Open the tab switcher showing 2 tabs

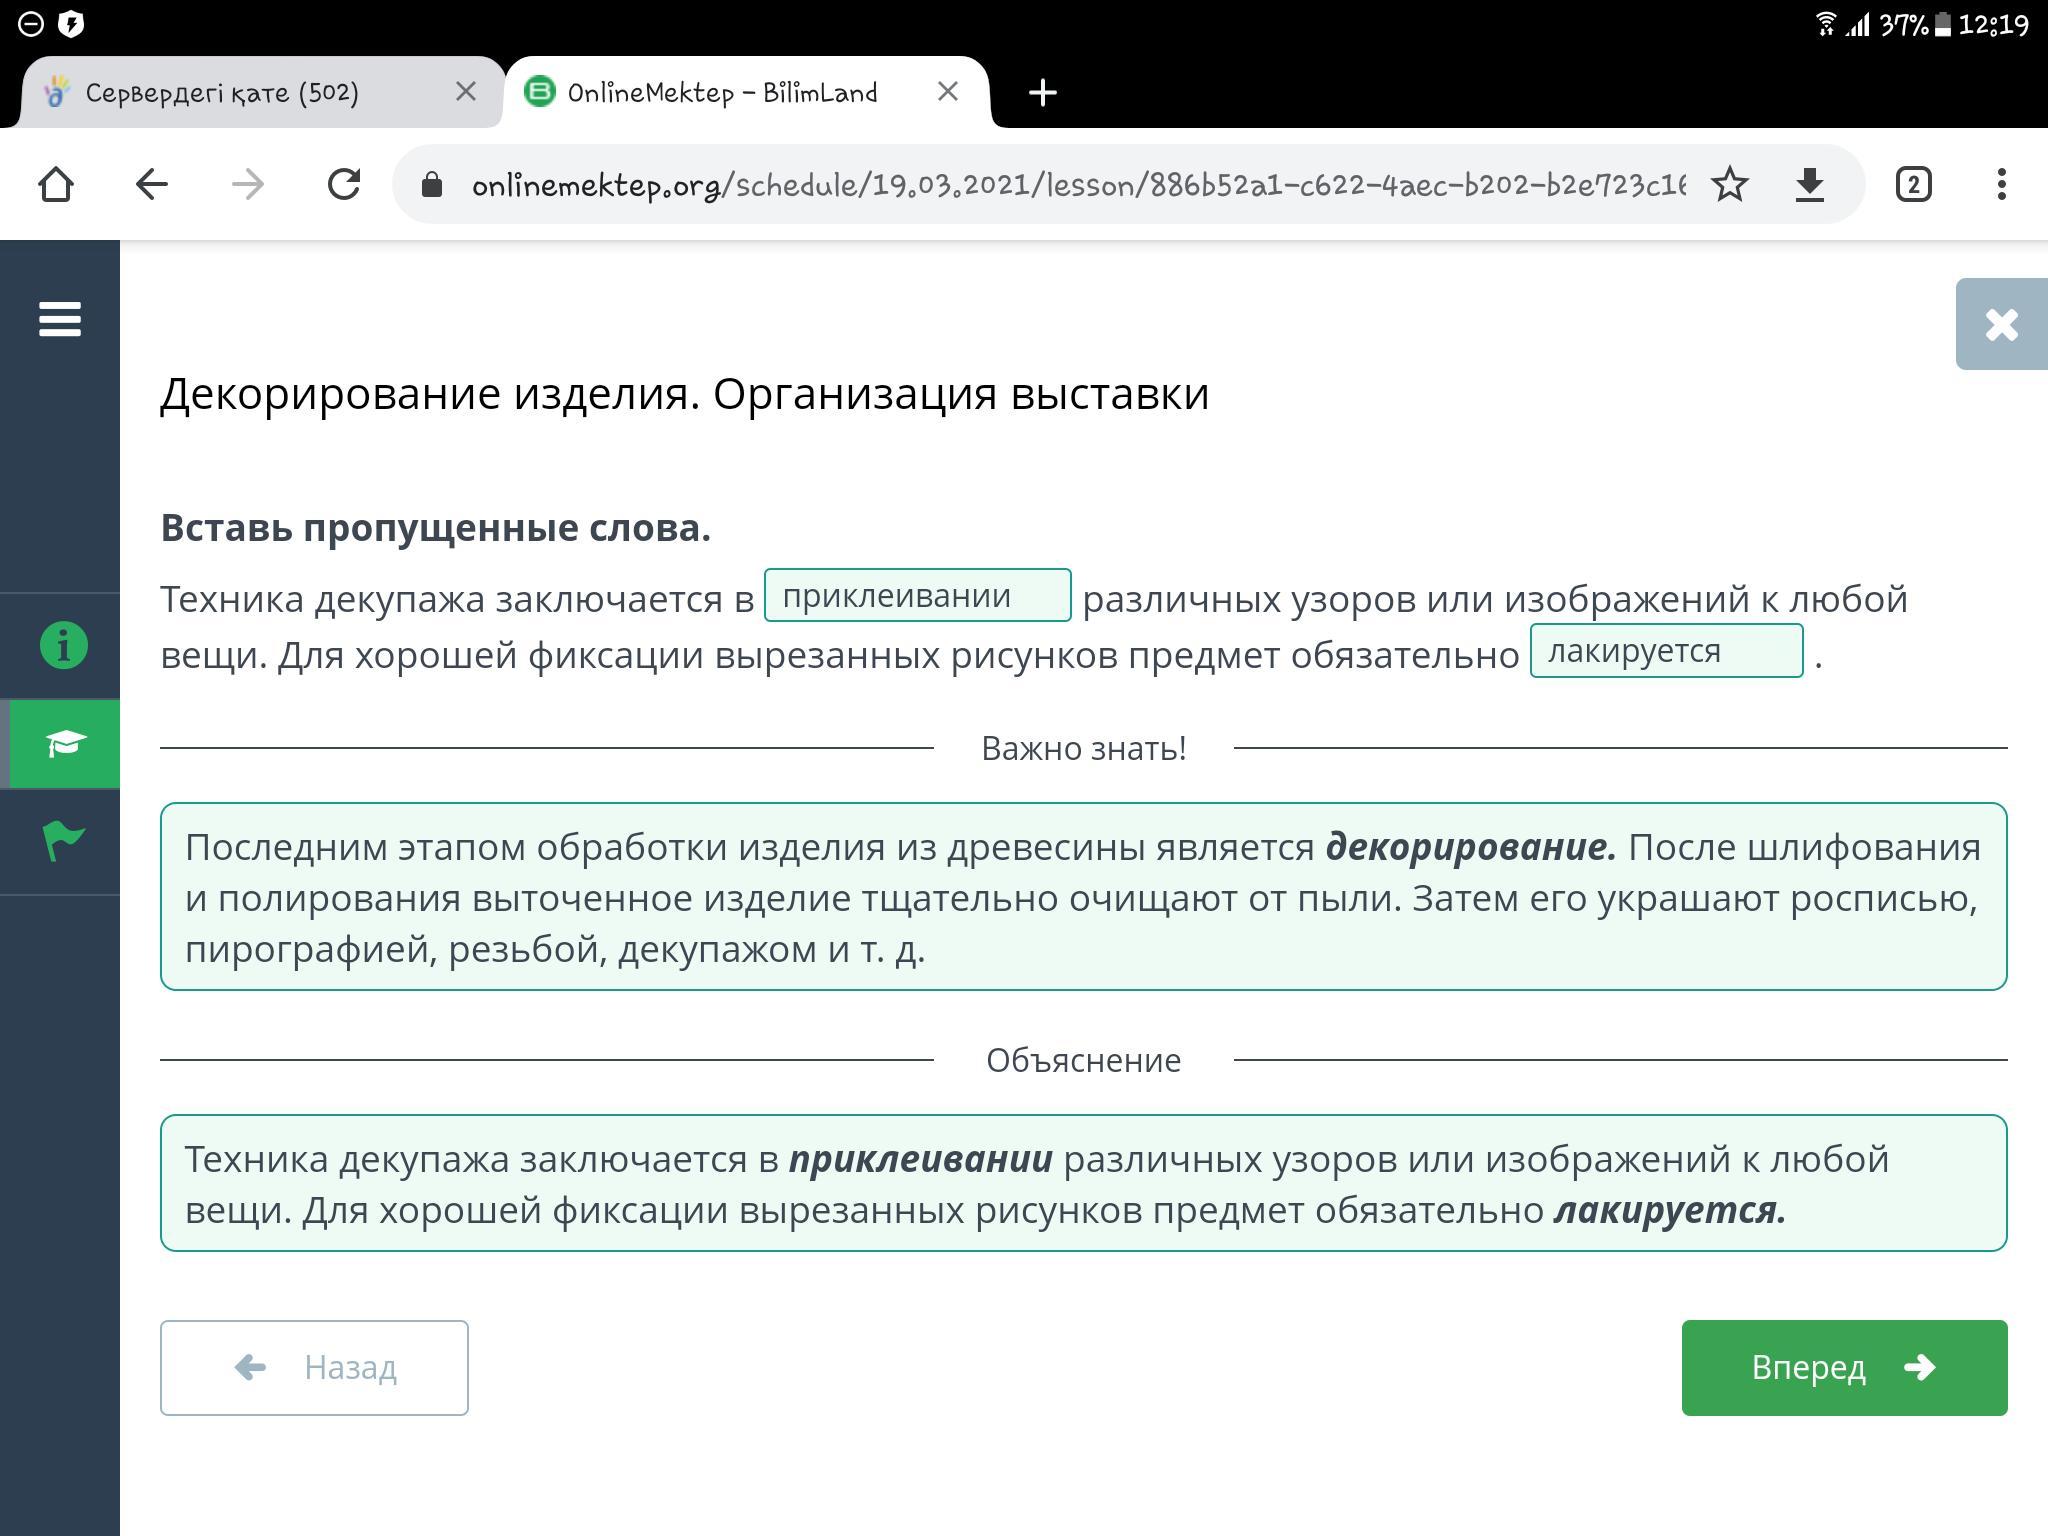(1913, 184)
